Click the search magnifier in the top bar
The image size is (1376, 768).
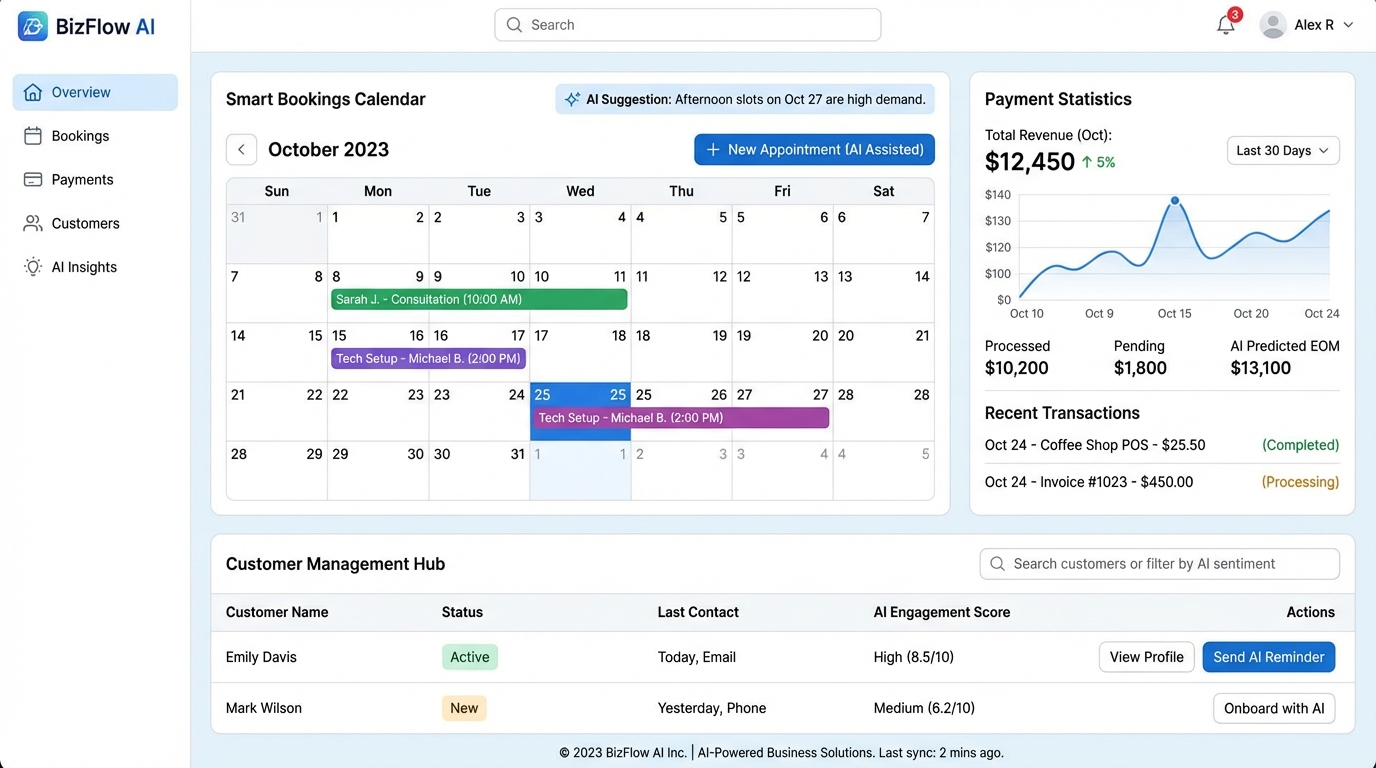(x=514, y=24)
